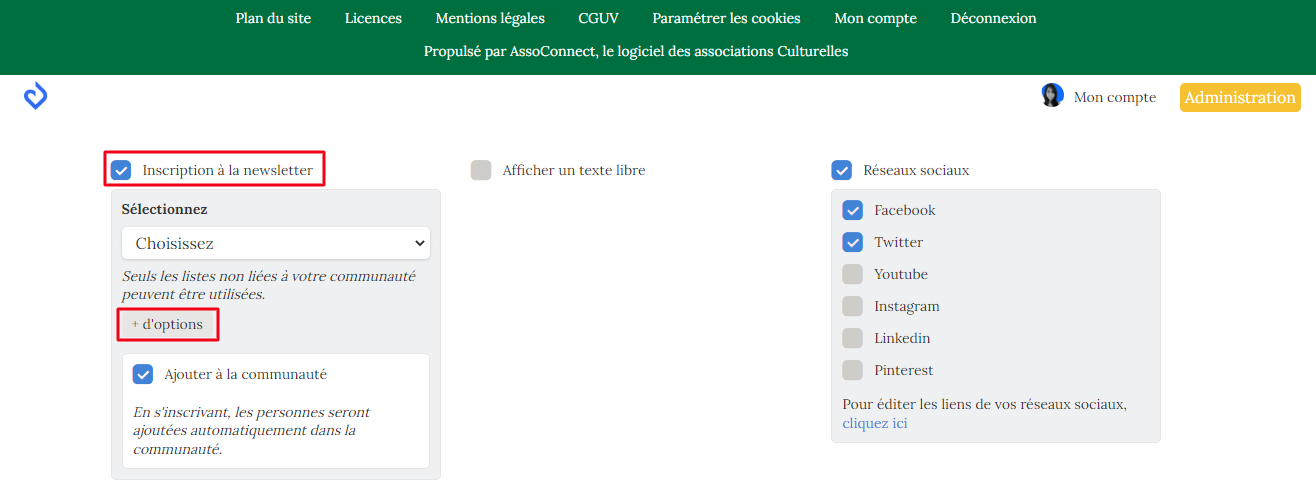Expand the + d'options section

point(167,324)
